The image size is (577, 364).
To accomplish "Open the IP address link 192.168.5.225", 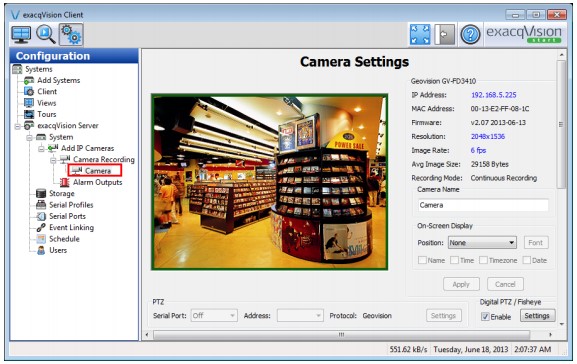I will [493, 95].
